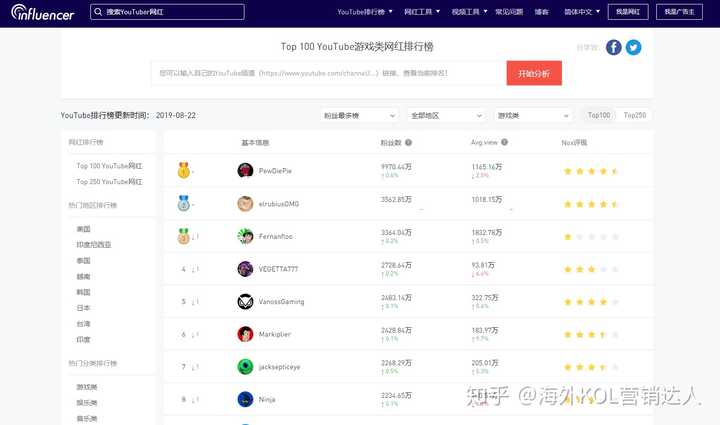Focus the YouTube channel URL input
This screenshot has width=720, height=425.
(x=329, y=73)
